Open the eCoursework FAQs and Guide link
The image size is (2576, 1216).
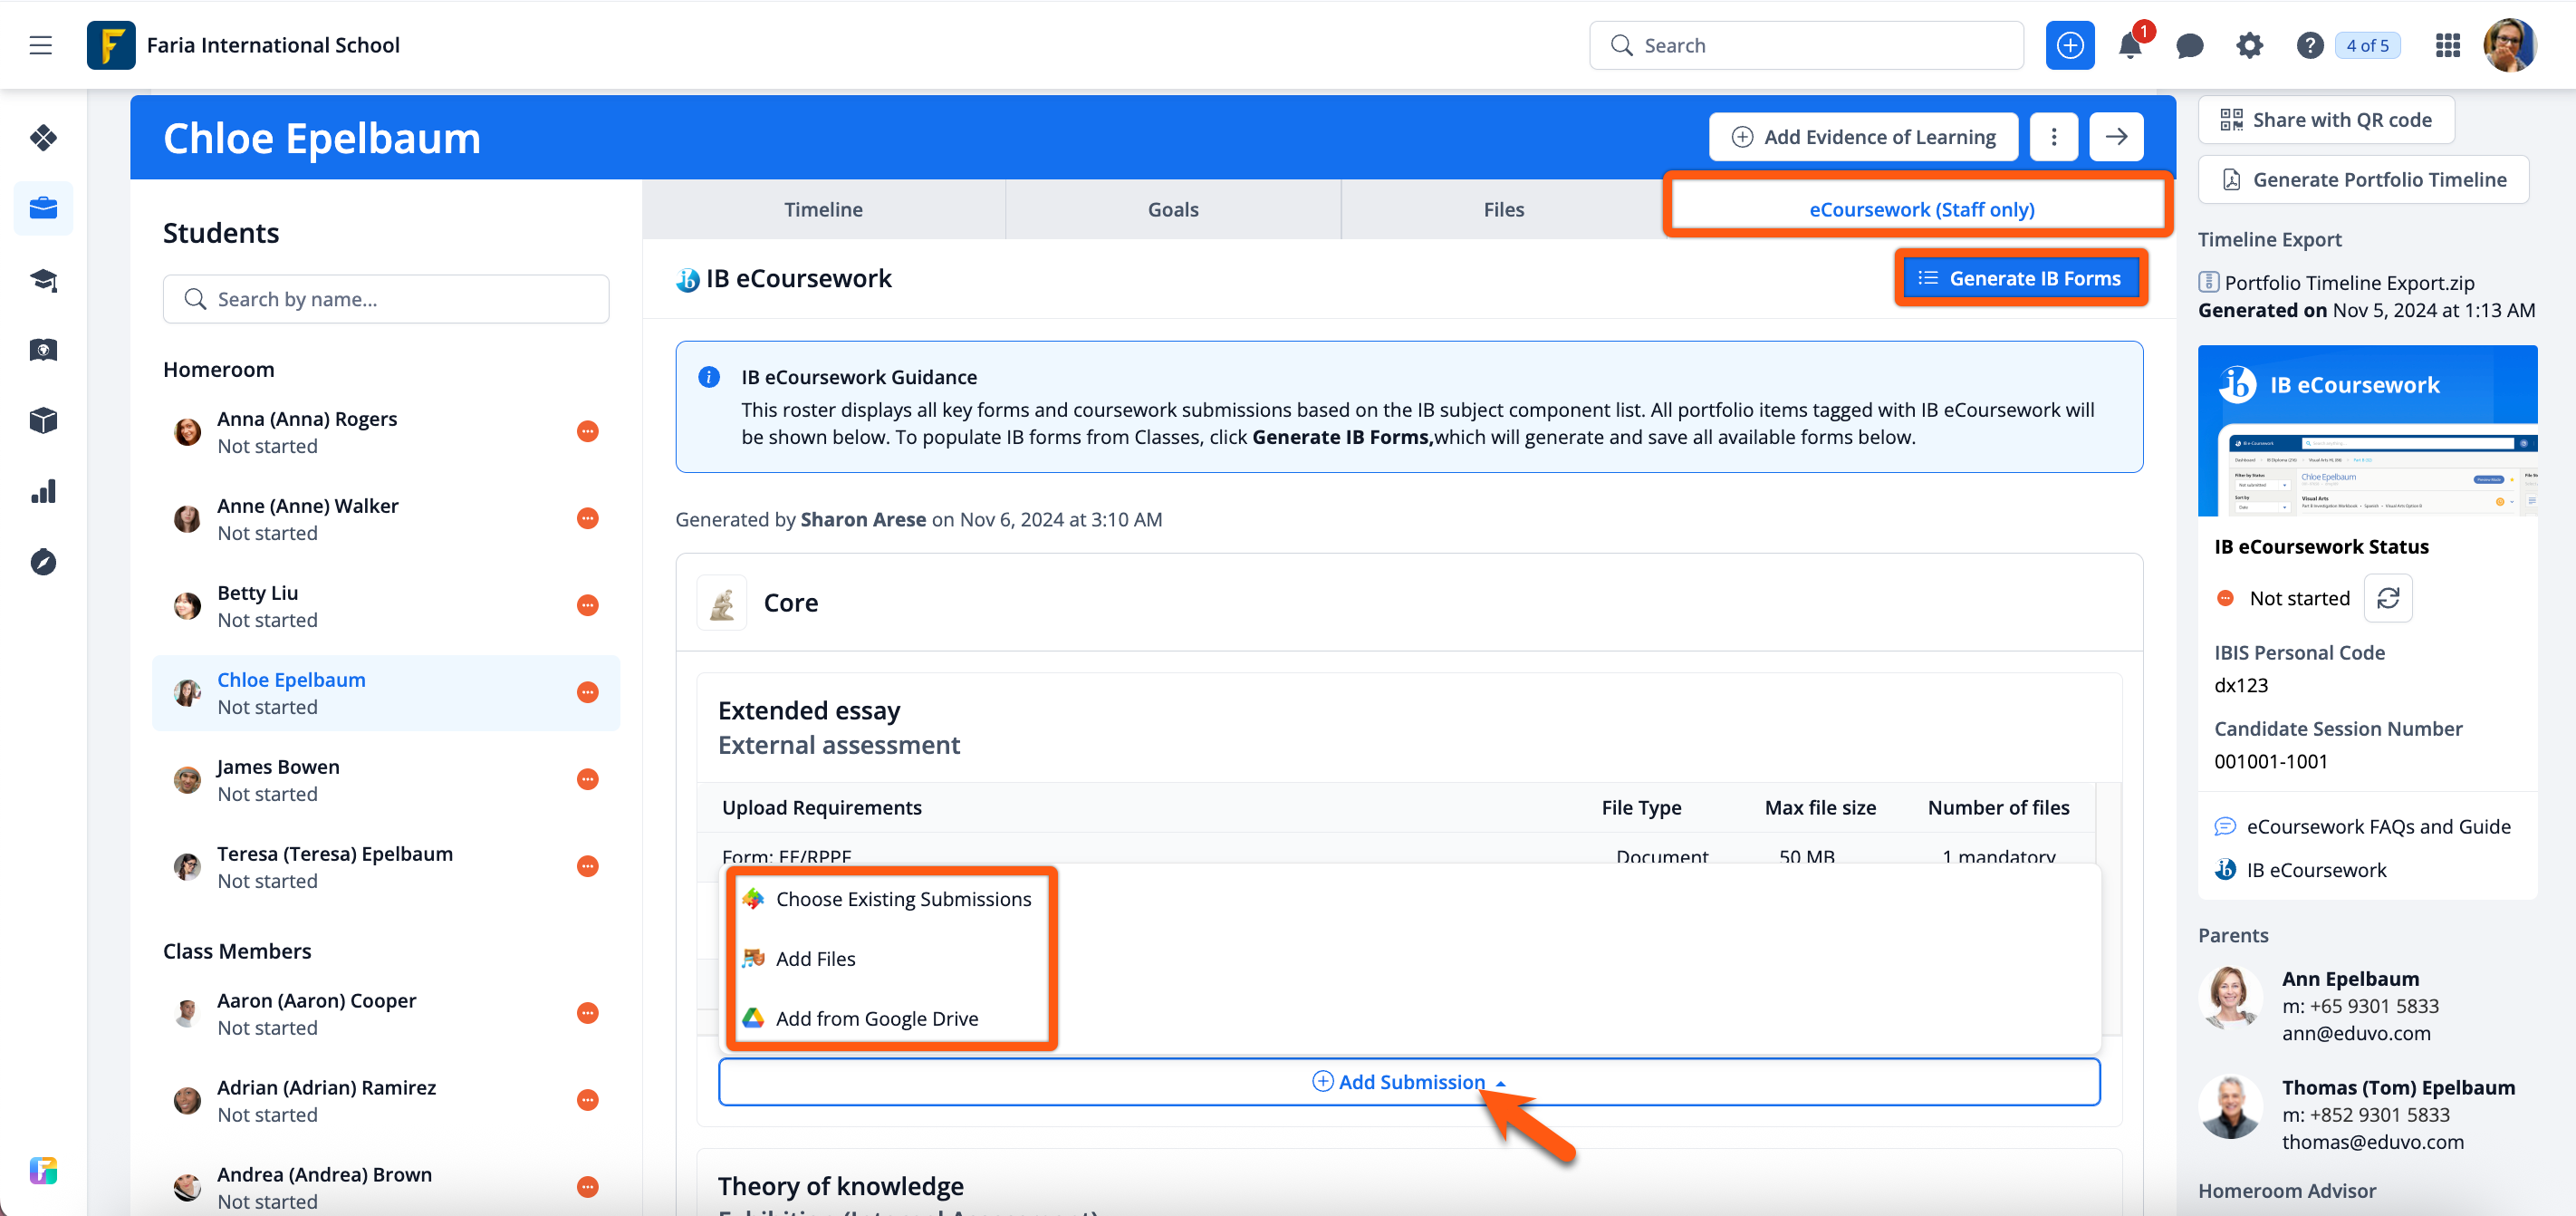2377,827
